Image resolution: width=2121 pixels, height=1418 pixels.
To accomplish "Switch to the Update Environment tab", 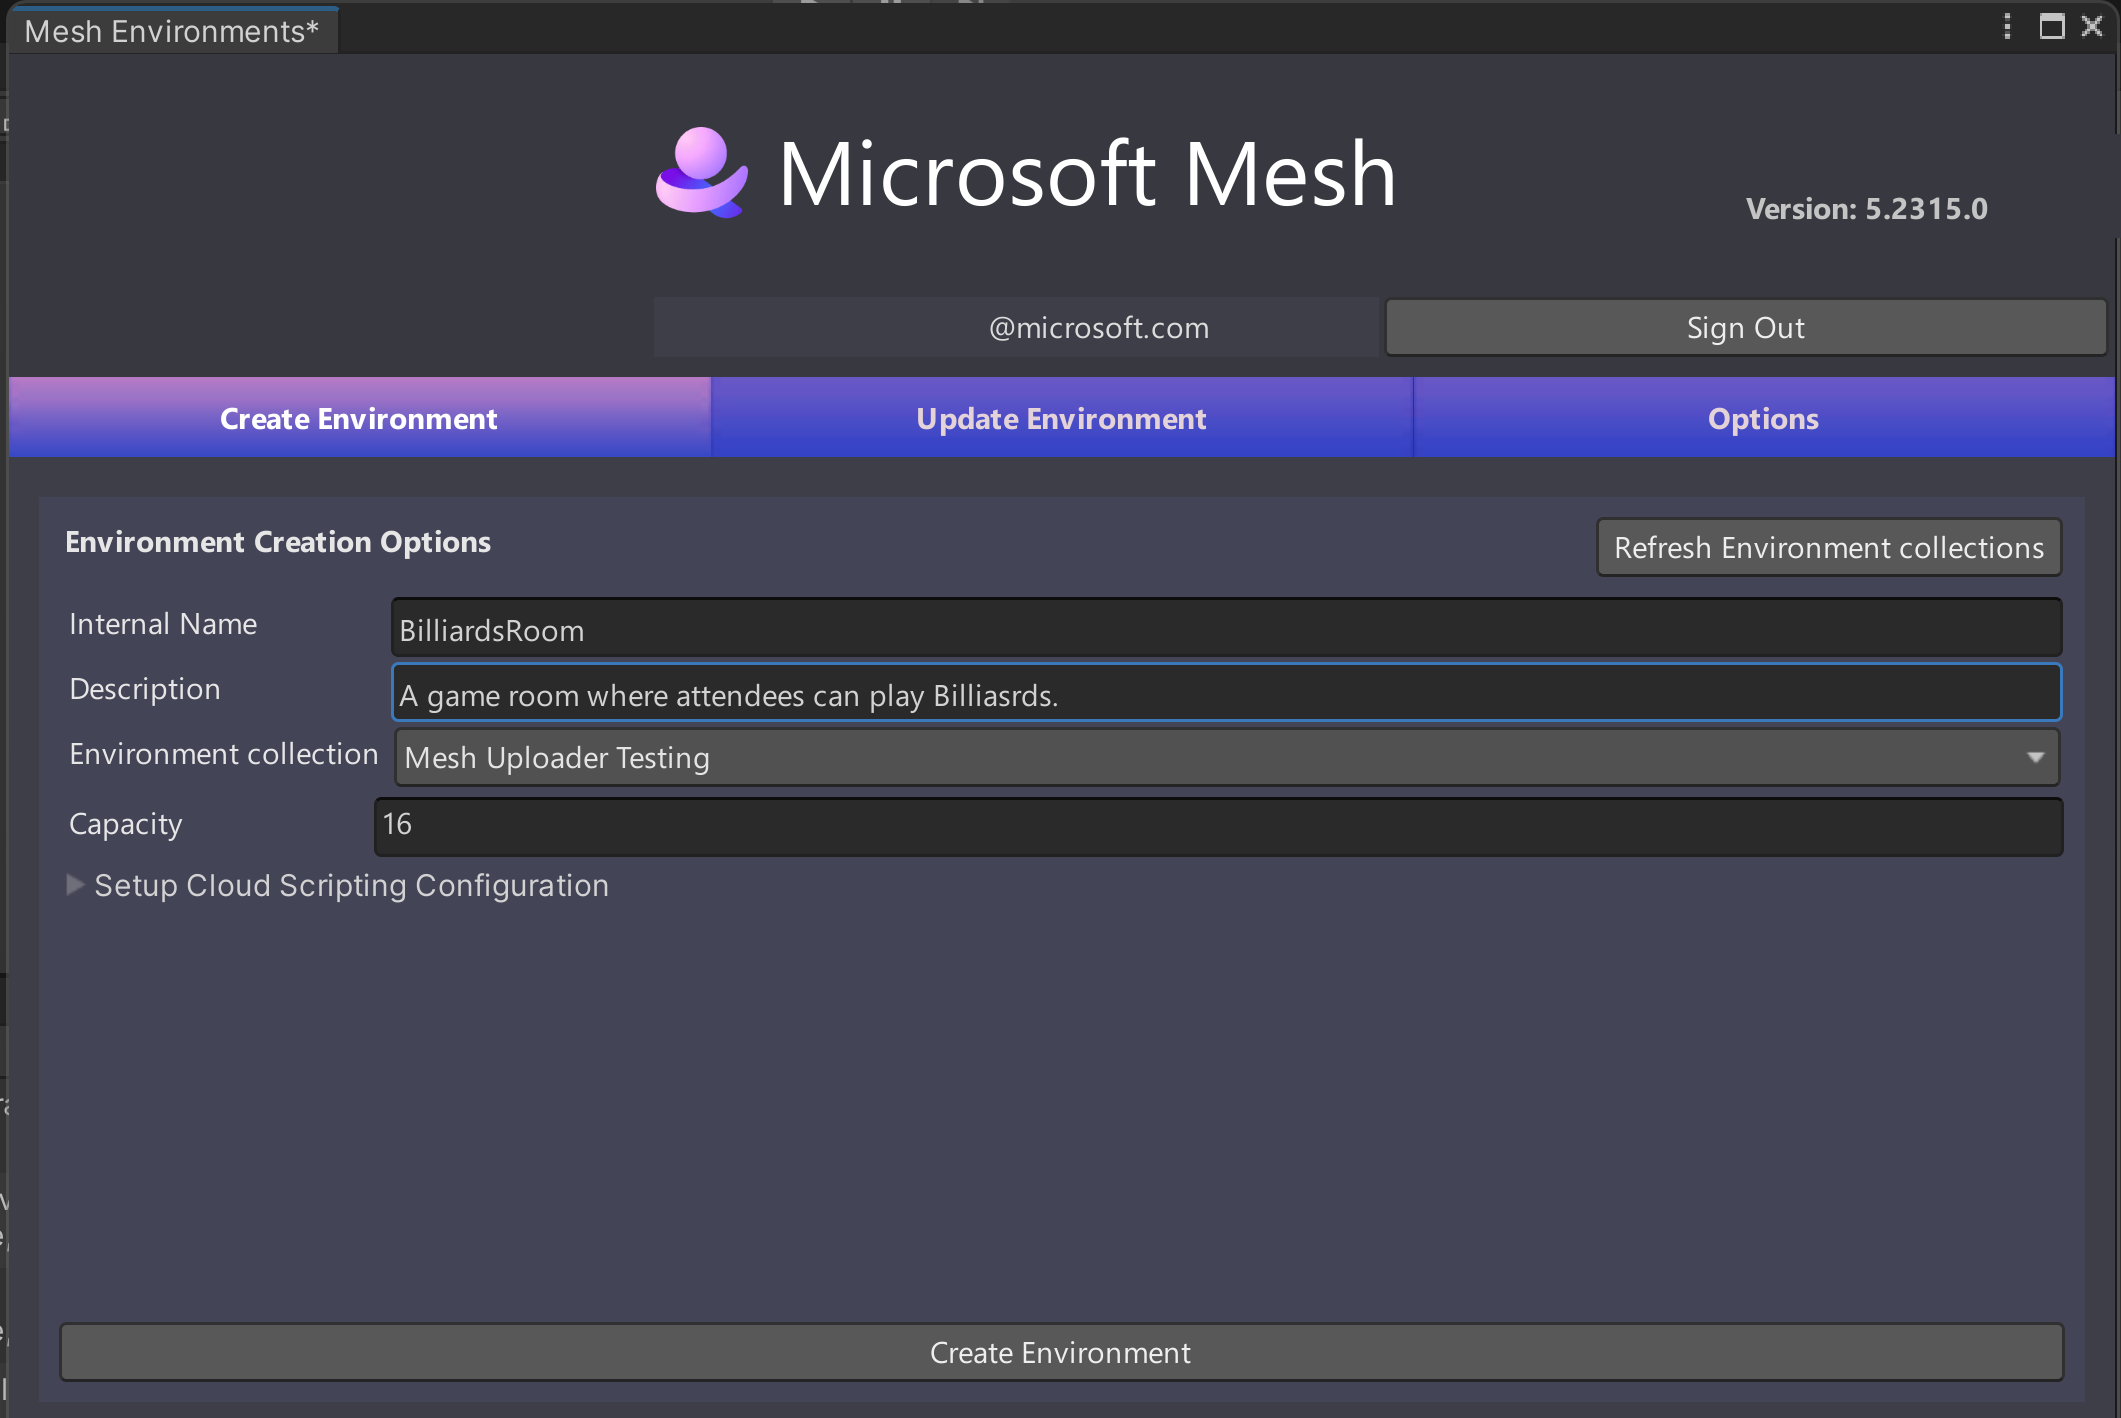I will coord(1060,418).
